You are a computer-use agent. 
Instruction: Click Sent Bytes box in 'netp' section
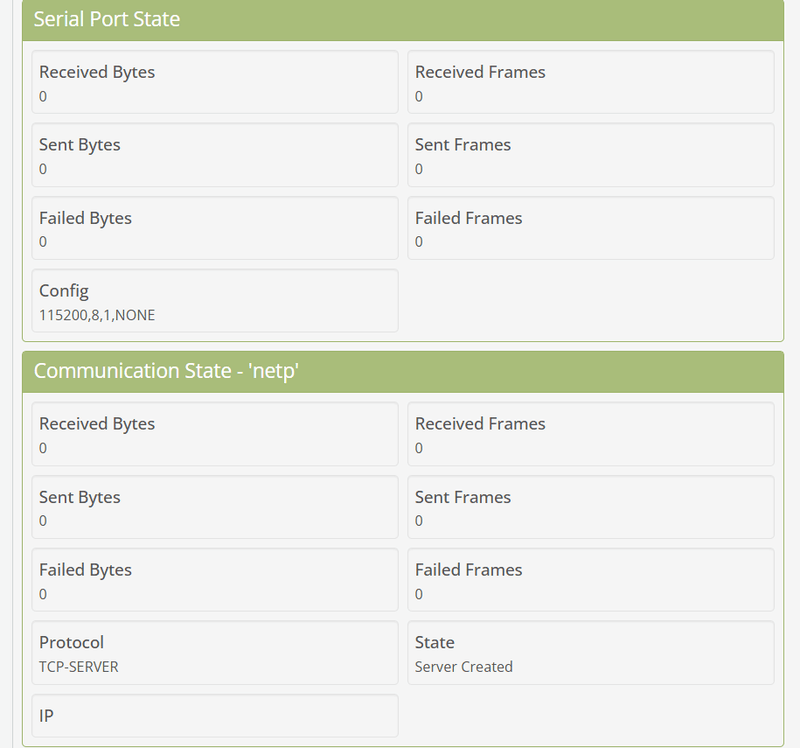[215, 507]
